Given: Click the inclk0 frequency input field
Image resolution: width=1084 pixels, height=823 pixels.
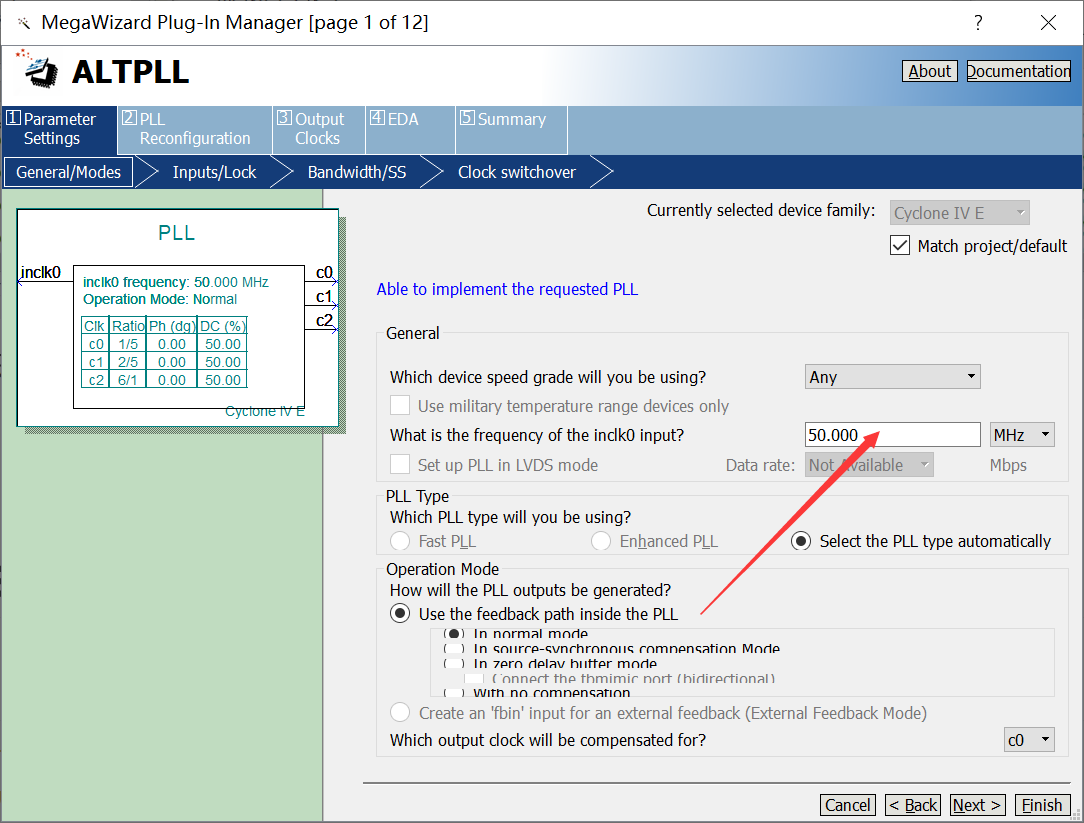Looking at the screenshot, I should [893, 435].
